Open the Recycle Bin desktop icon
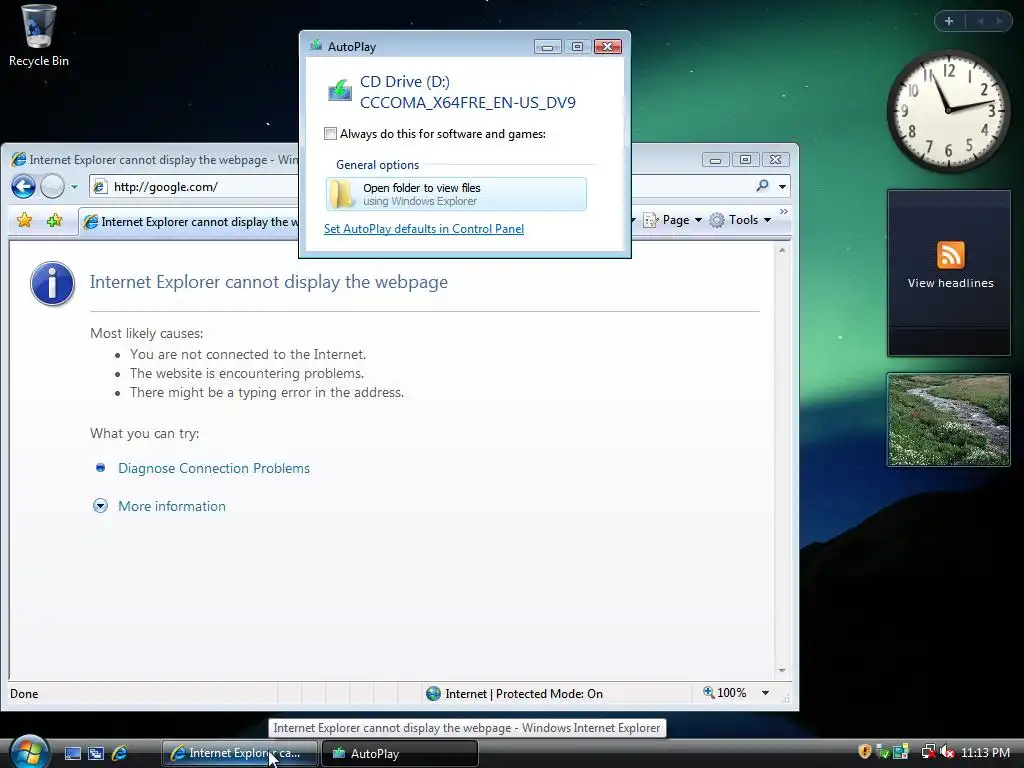The image size is (1024, 768). [x=39, y=36]
